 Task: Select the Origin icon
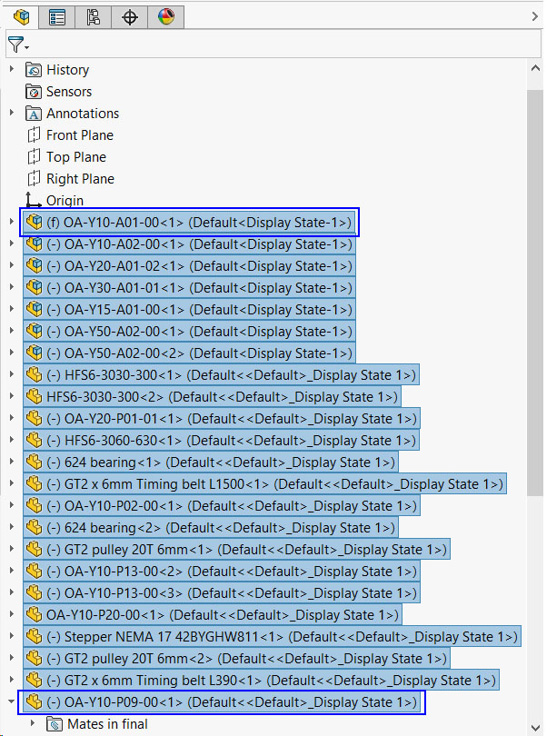[33, 200]
